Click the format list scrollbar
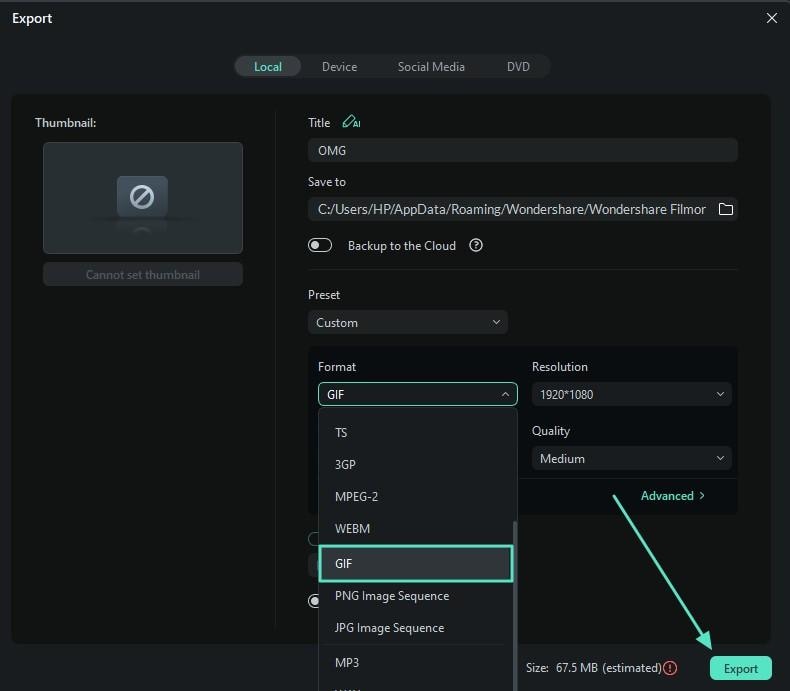Image resolution: width=790 pixels, height=691 pixels. [x=514, y=604]
